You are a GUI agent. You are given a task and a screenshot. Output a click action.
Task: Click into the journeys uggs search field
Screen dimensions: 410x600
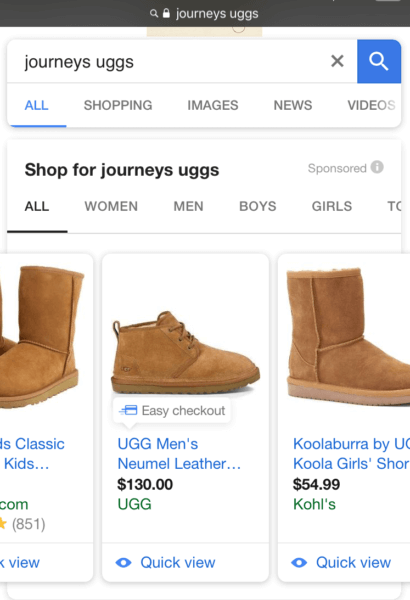168,62
